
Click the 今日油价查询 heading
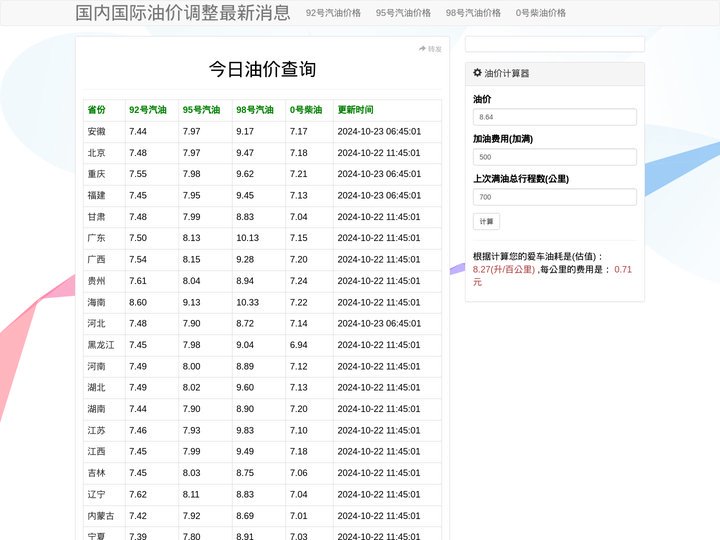pyautogui.click(x=262, y=69)
